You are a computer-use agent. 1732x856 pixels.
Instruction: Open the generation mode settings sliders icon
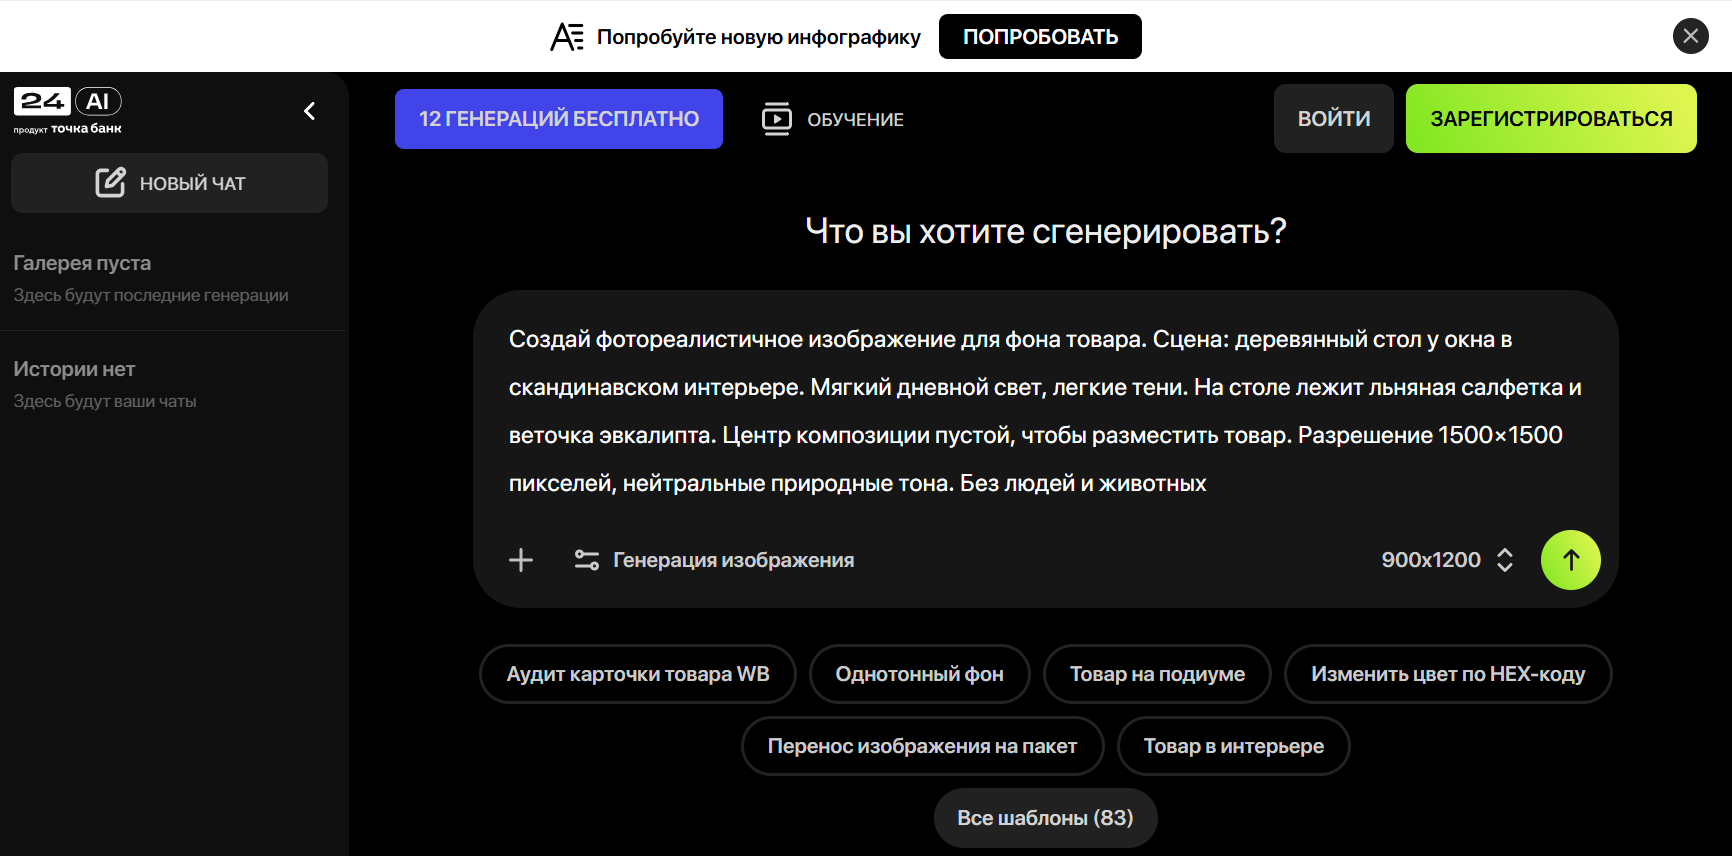(x=587, y=560)
